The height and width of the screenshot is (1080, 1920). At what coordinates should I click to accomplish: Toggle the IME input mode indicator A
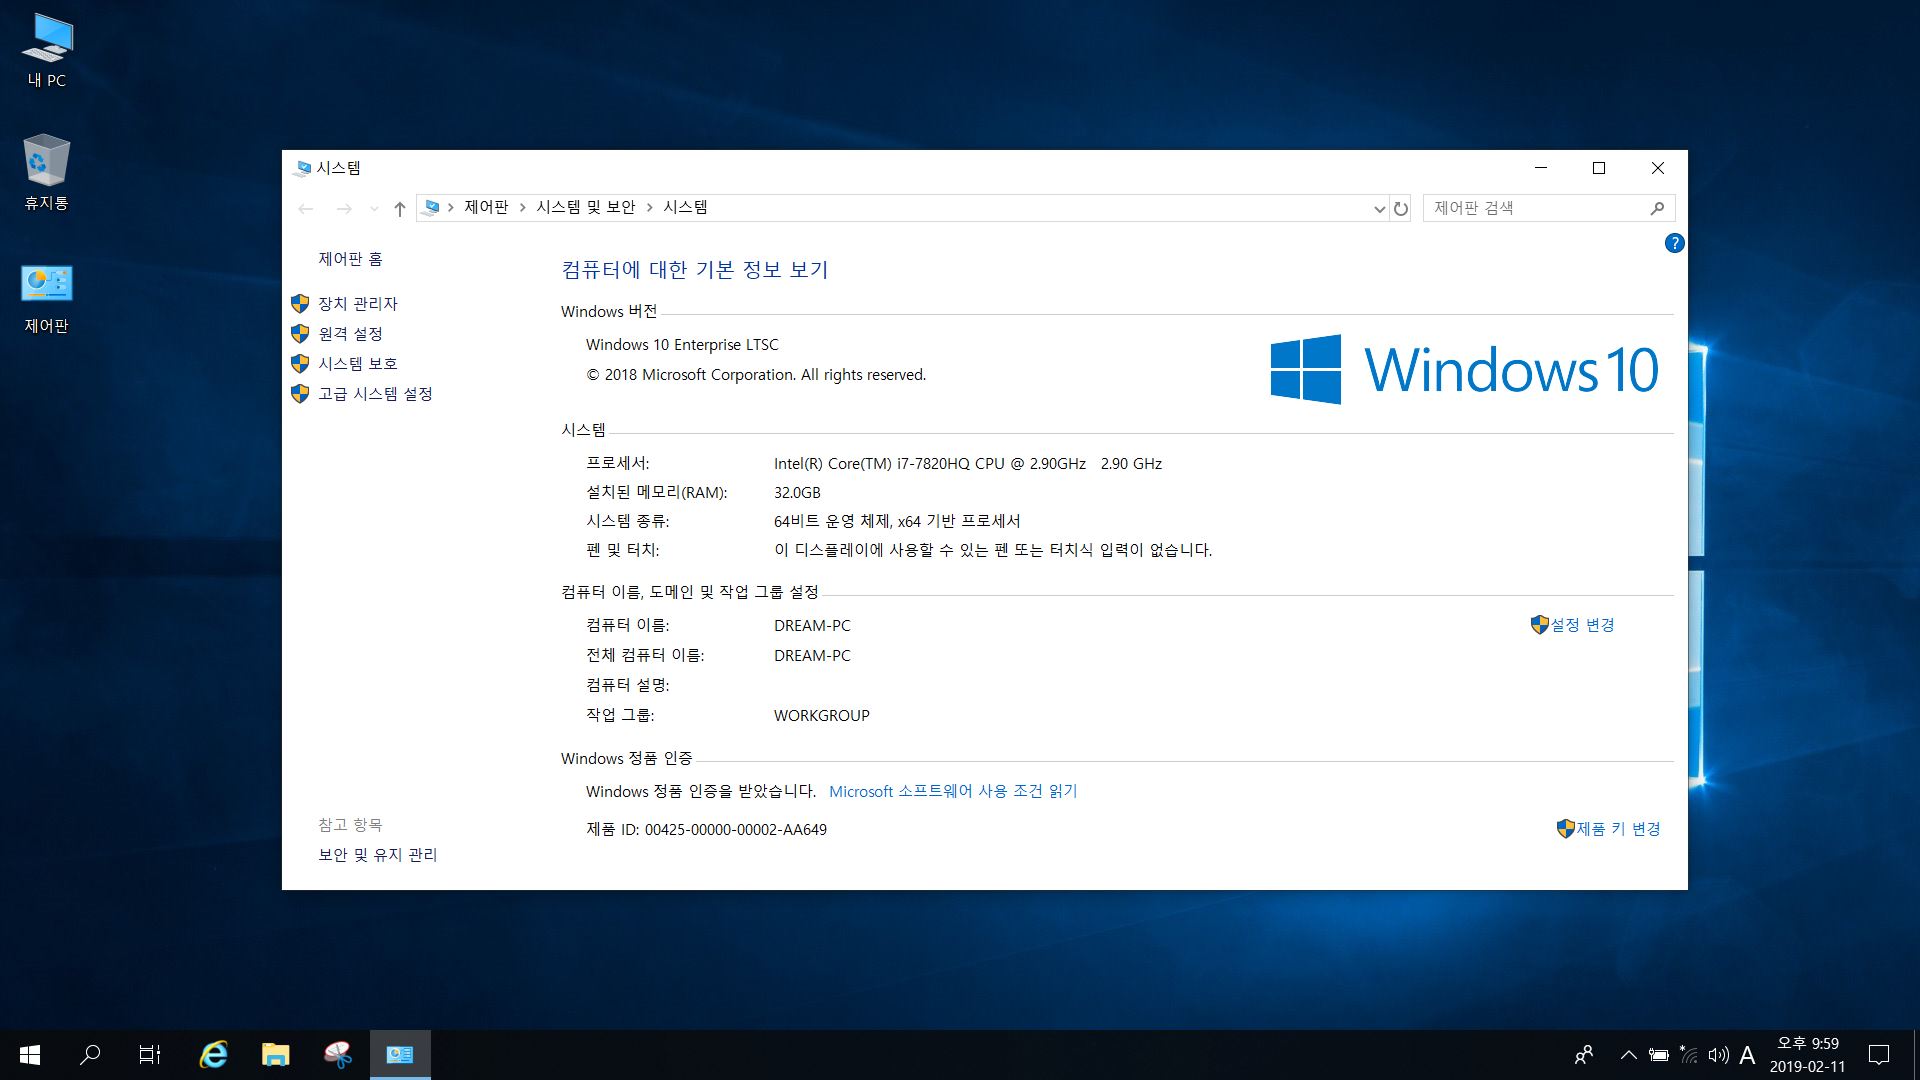1747,1055
